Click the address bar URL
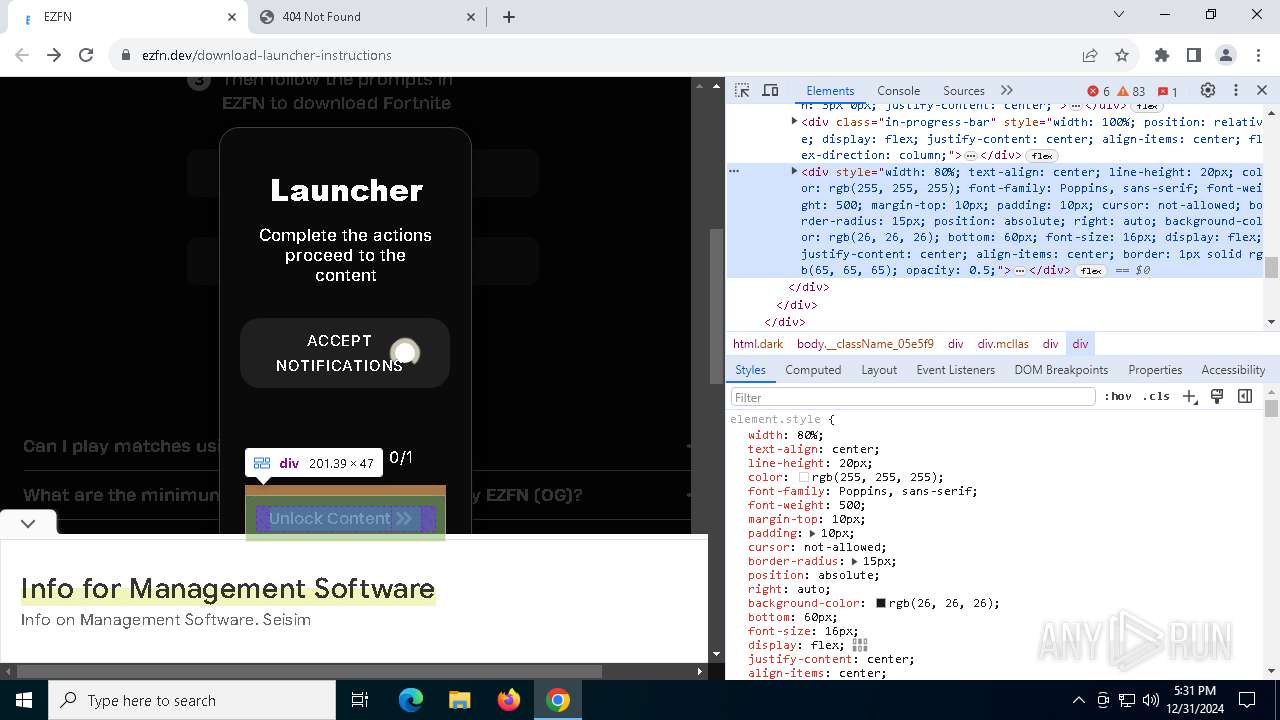 click(x=266, y=55)
